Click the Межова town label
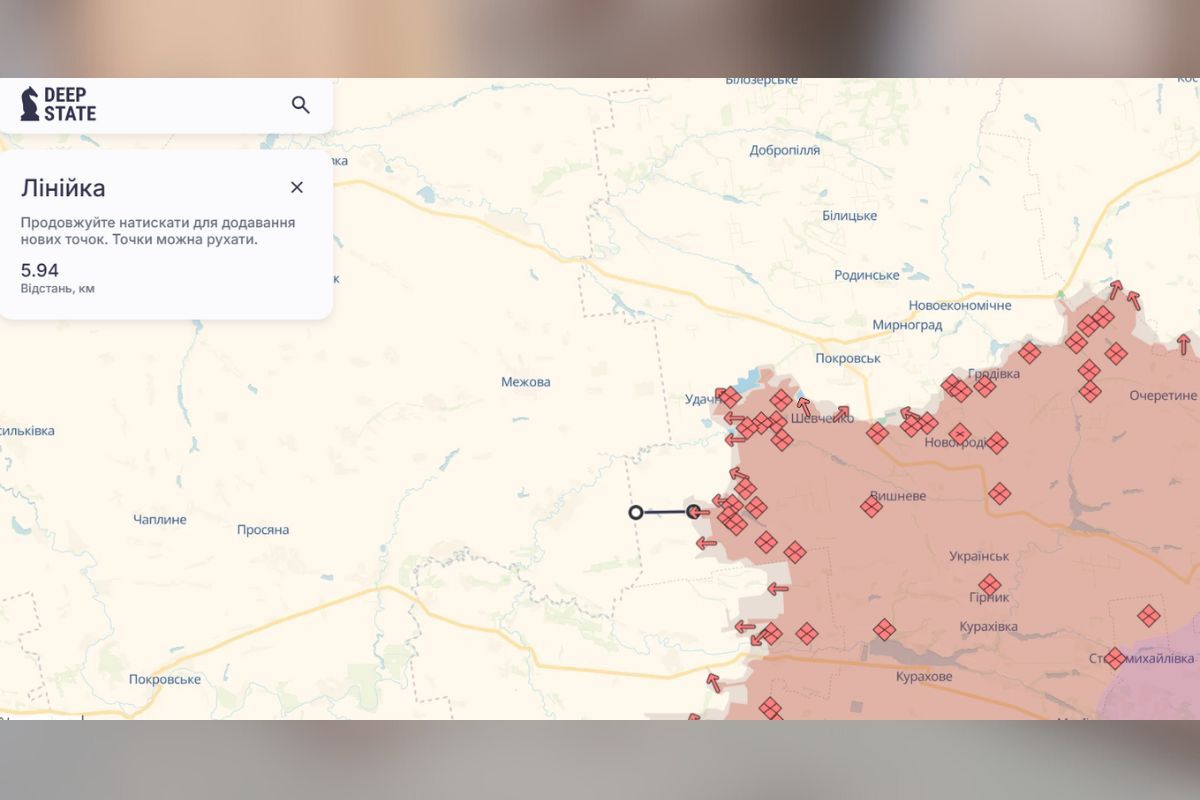Viewport: 1200px width, 800px height. coord(526,382)
